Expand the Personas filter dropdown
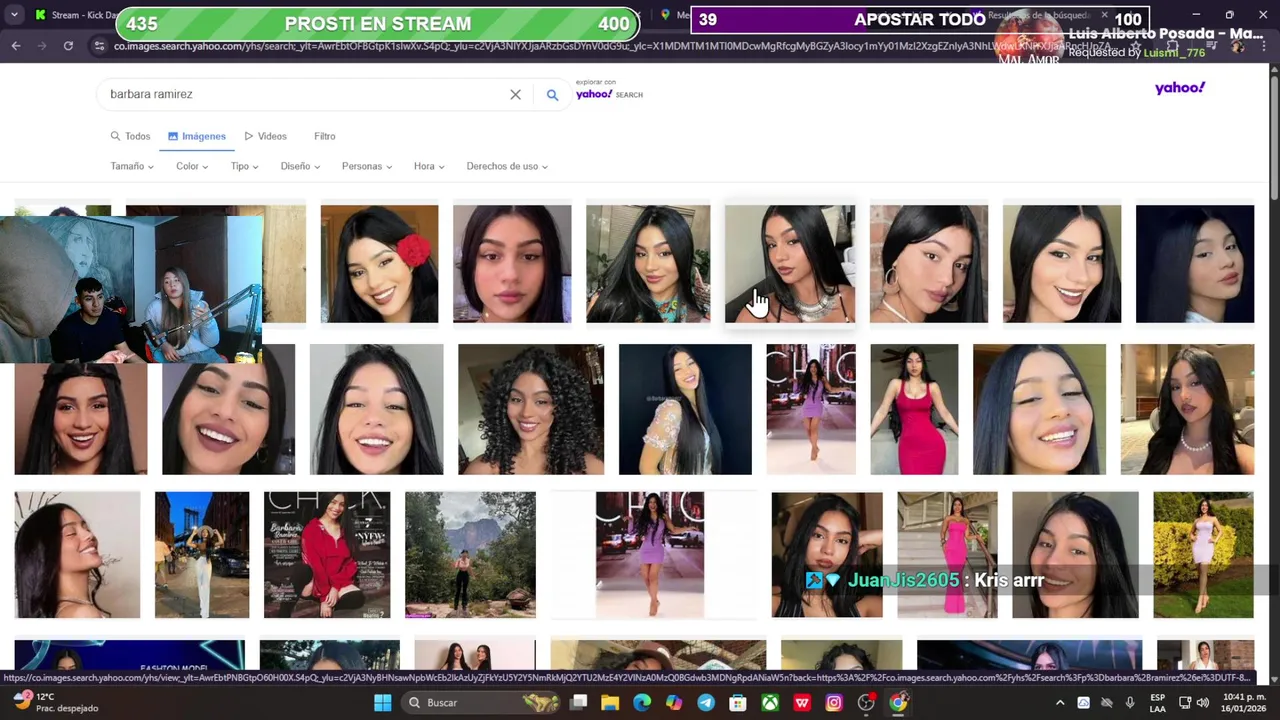The image size is (1280, 720). [367, 166]
